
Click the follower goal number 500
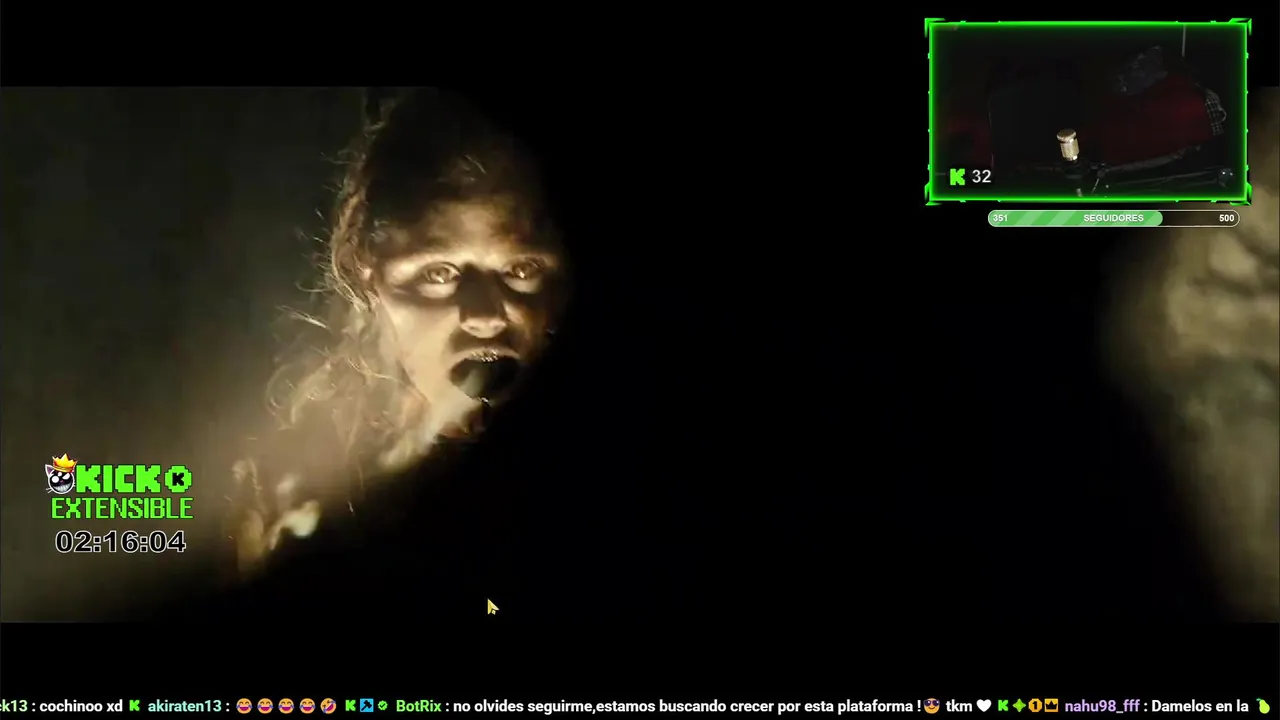coord(1226,218)
